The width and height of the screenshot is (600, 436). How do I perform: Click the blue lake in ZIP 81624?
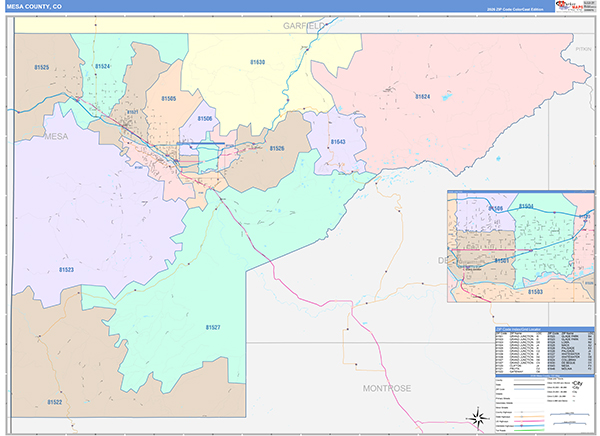click(446, 96)
